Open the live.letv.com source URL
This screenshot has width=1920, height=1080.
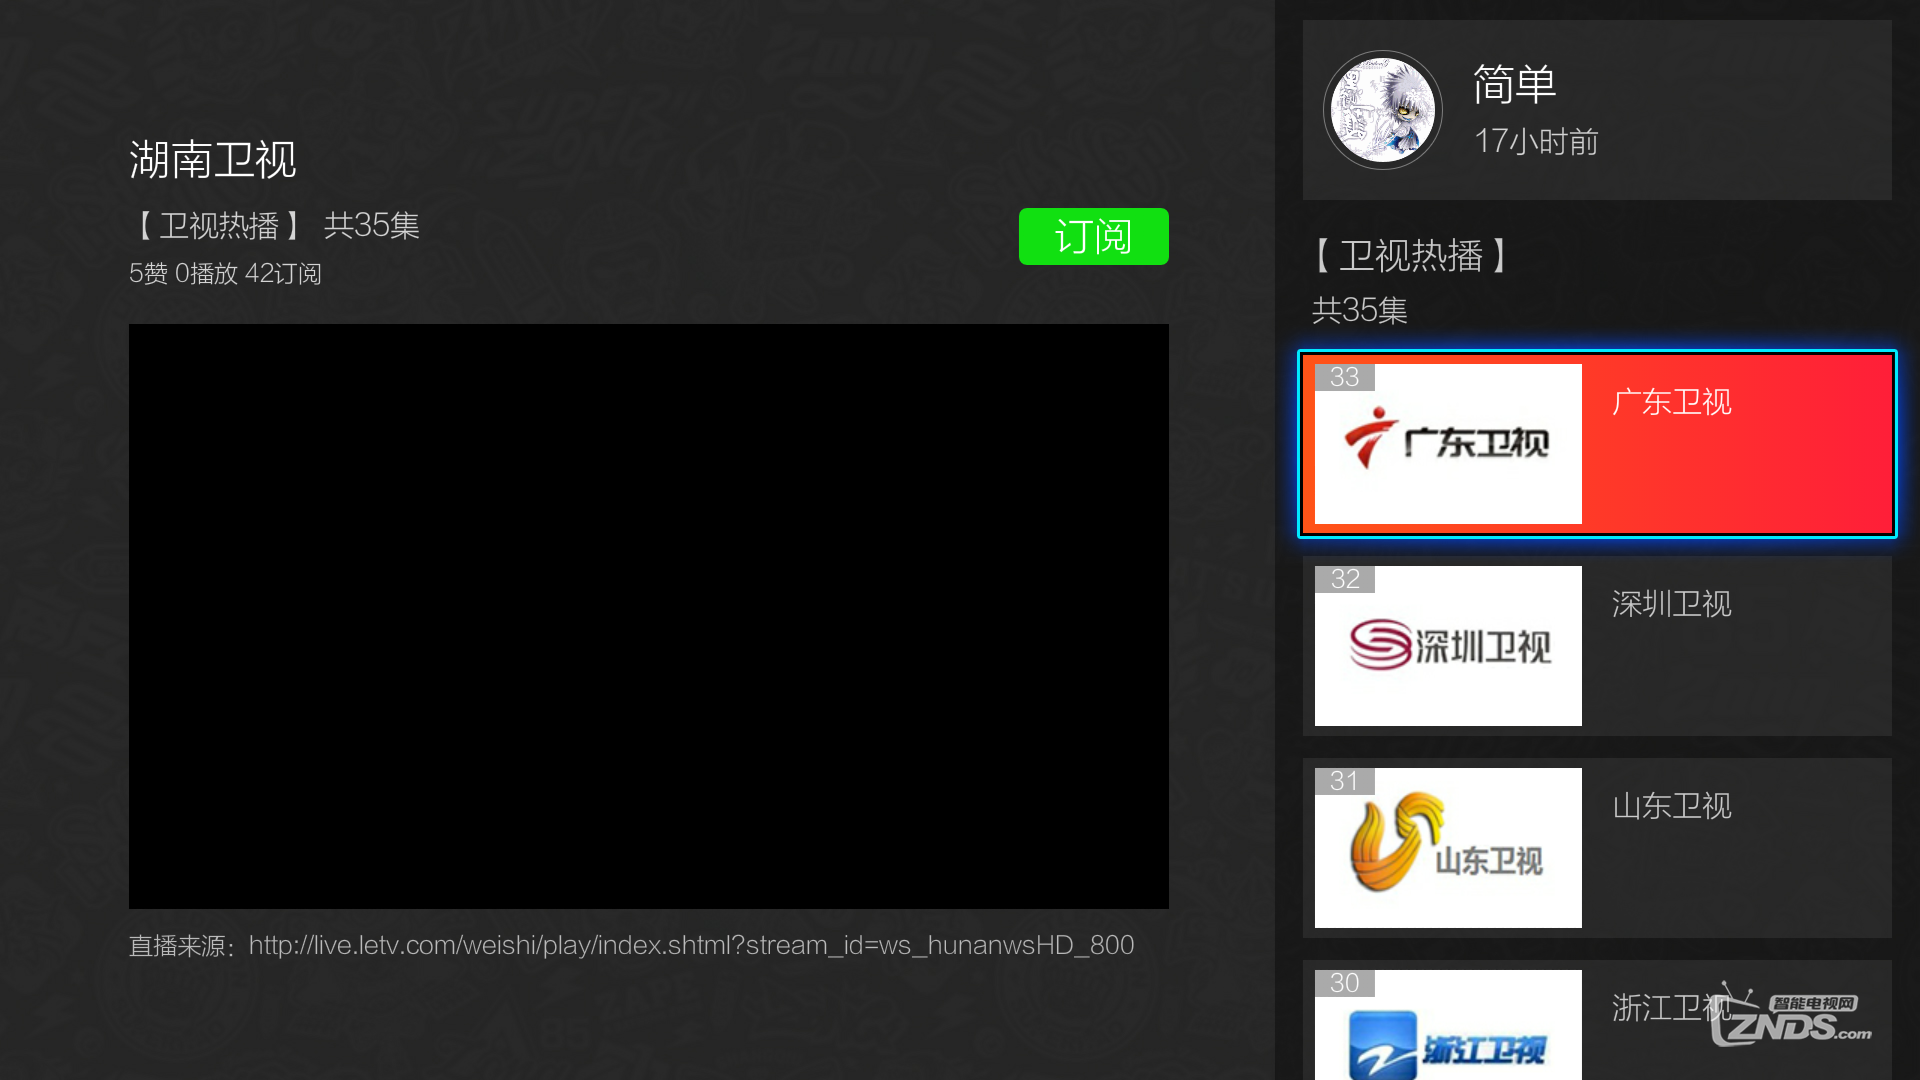click(691, 945)
